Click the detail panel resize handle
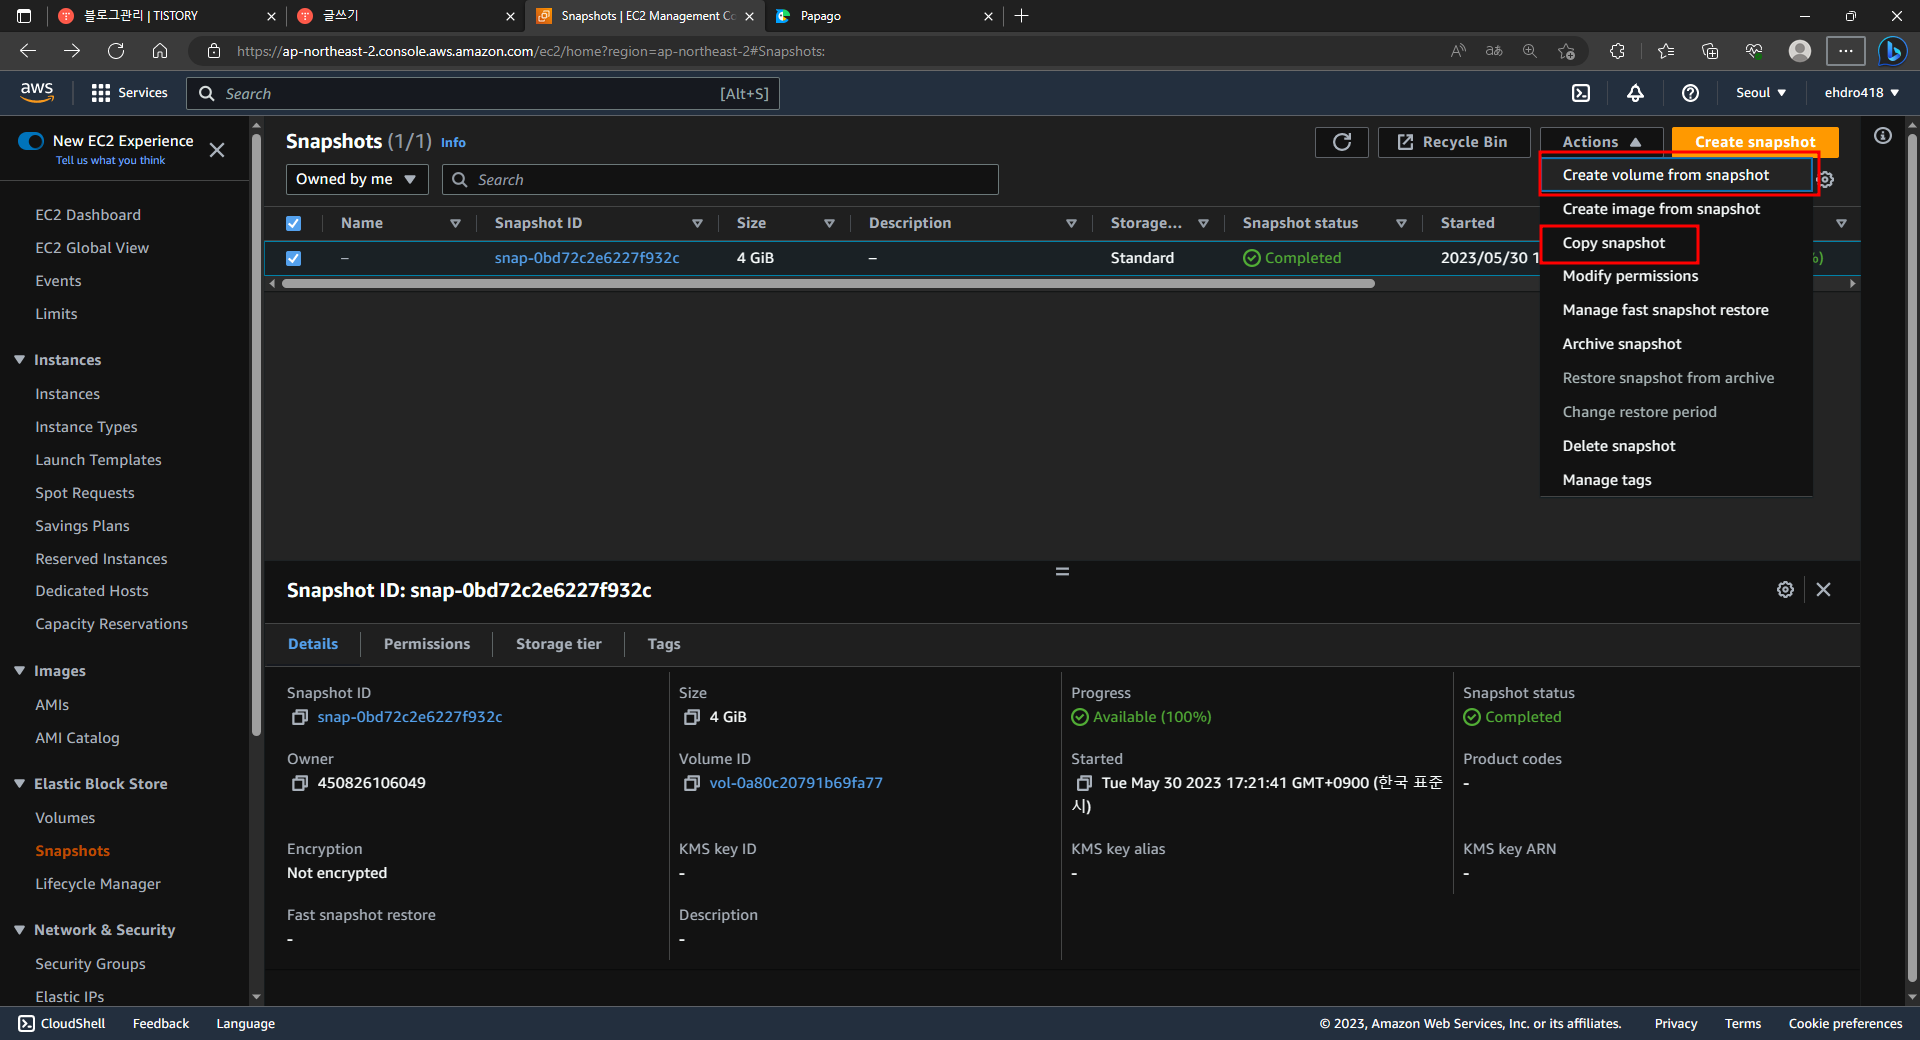Image resolution: width=1920 pixels, height=1040 pixels. pyautogui.click(x=1062, y=571)
